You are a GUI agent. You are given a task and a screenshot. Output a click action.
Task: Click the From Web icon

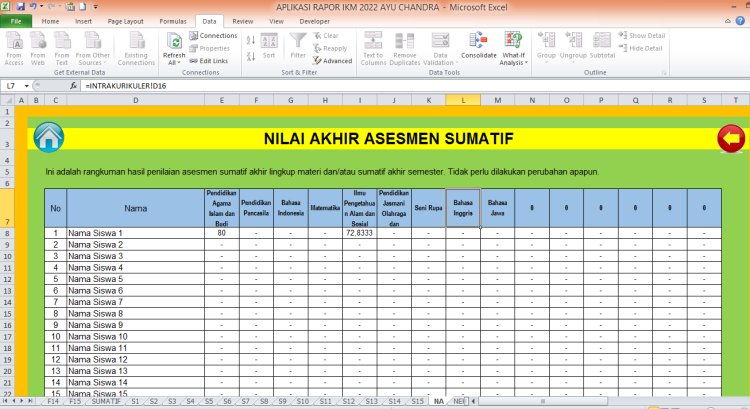38,48
